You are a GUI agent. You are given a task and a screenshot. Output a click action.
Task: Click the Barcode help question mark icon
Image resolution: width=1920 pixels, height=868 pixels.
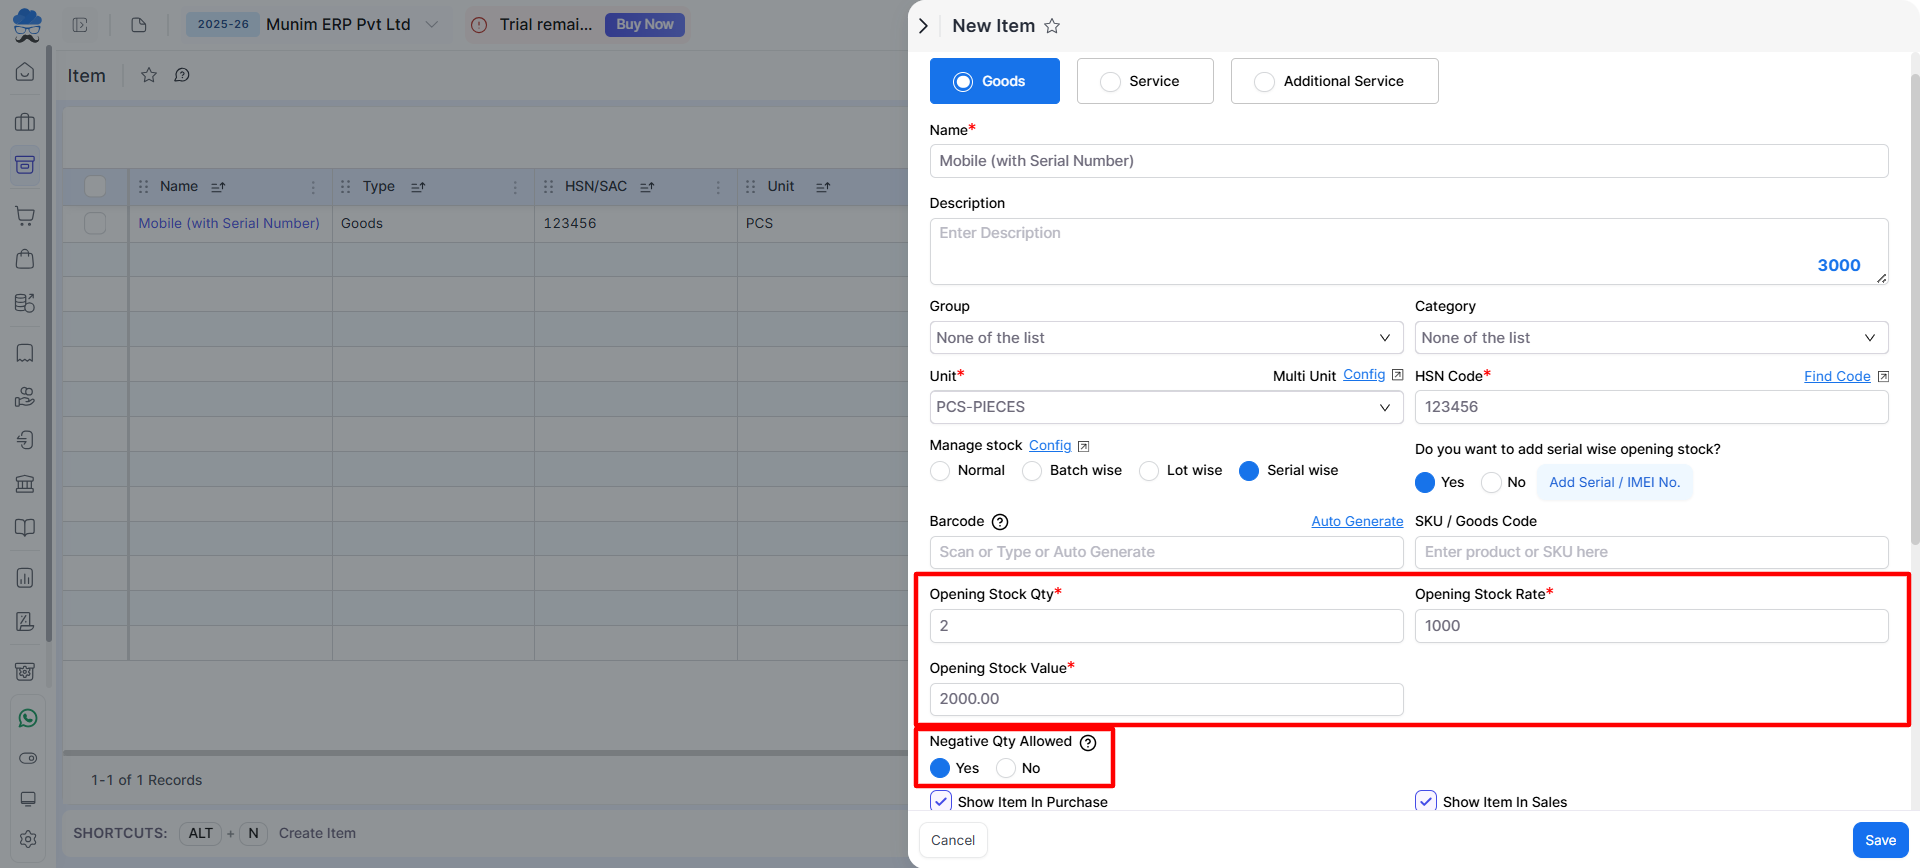pyautogui.click(x=999, y=522)
